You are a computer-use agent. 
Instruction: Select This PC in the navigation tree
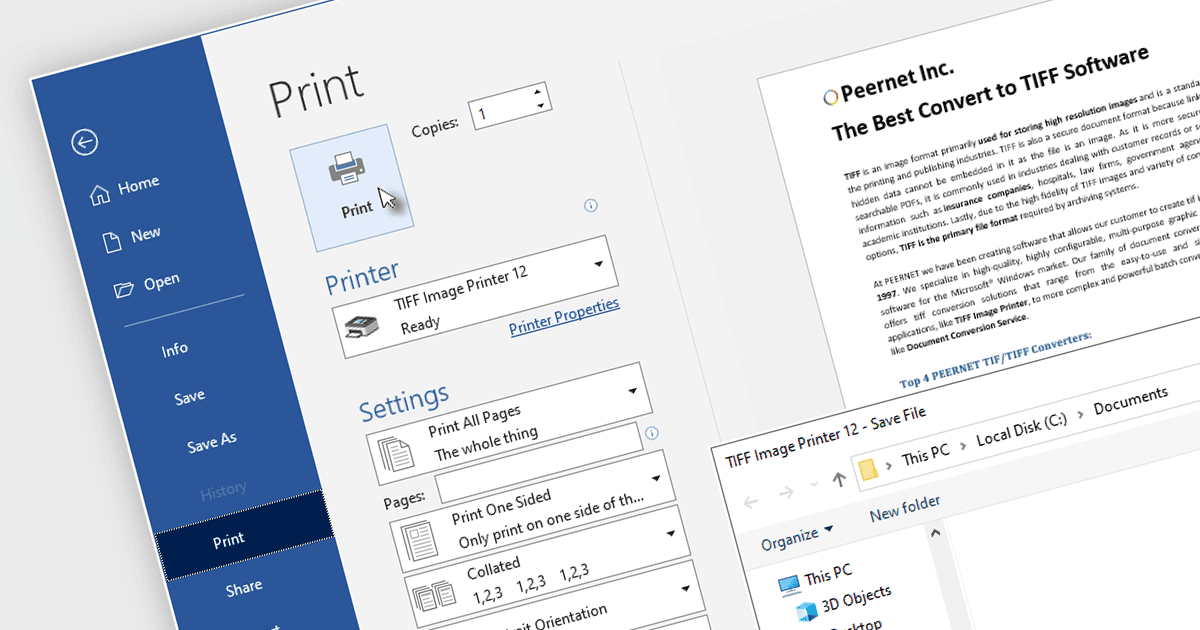pyautogui.click(x=828, y=573)
